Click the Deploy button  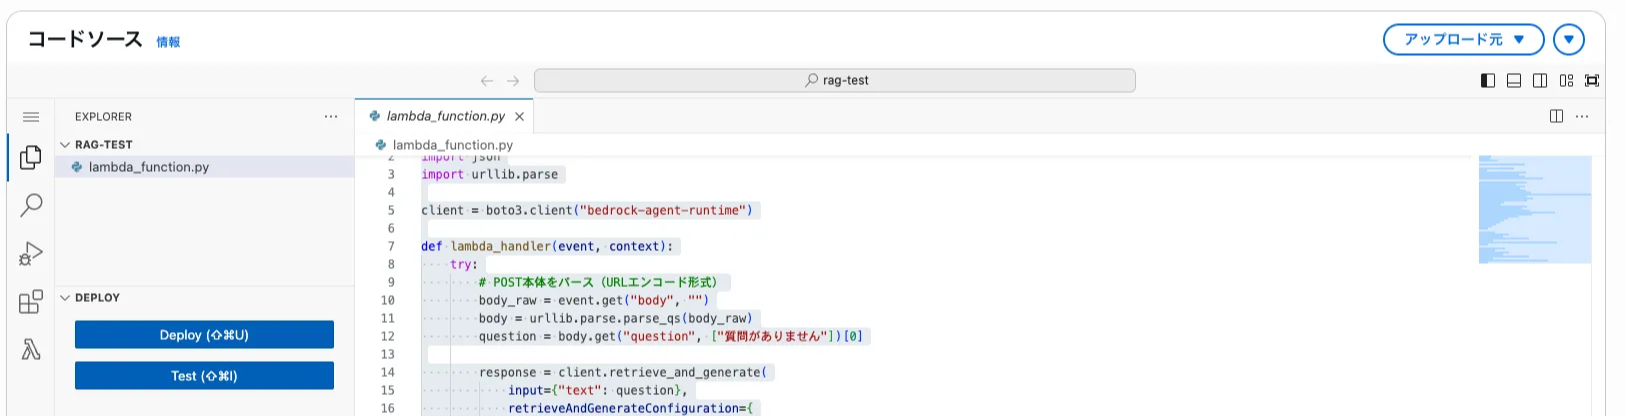coord(204,335)
